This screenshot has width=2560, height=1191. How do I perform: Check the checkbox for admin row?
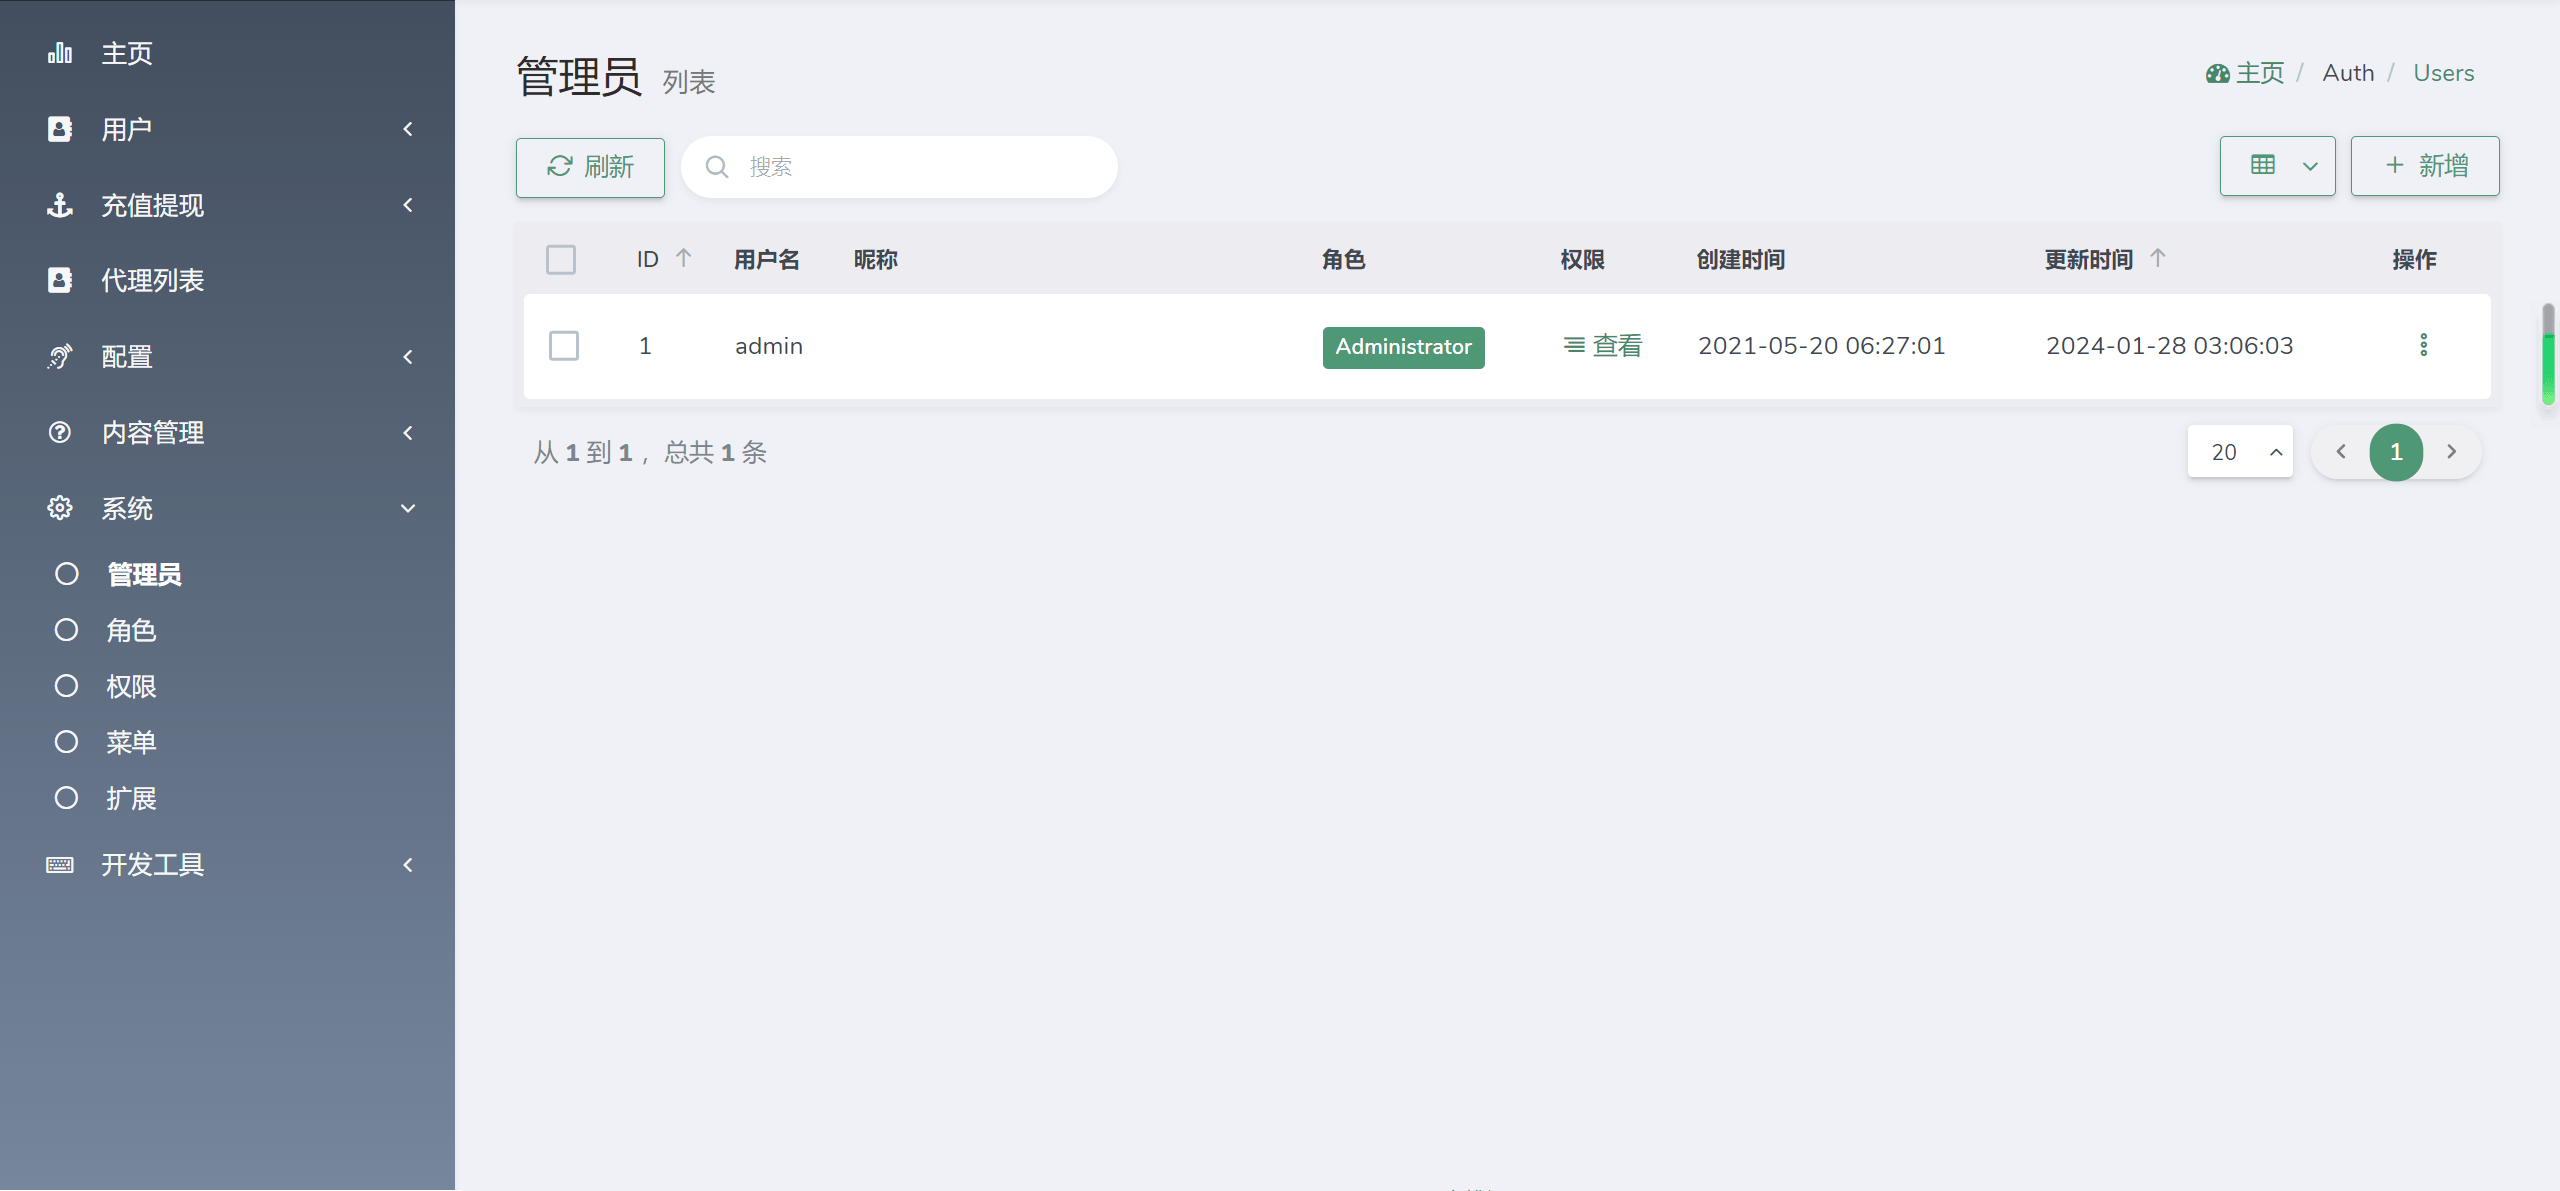click(564, 346)
